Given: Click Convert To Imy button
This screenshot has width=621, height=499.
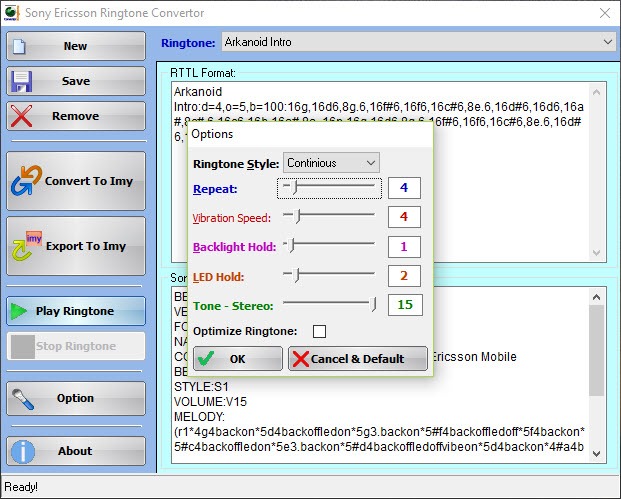Looking at the screenshot, I should (76, 181).
